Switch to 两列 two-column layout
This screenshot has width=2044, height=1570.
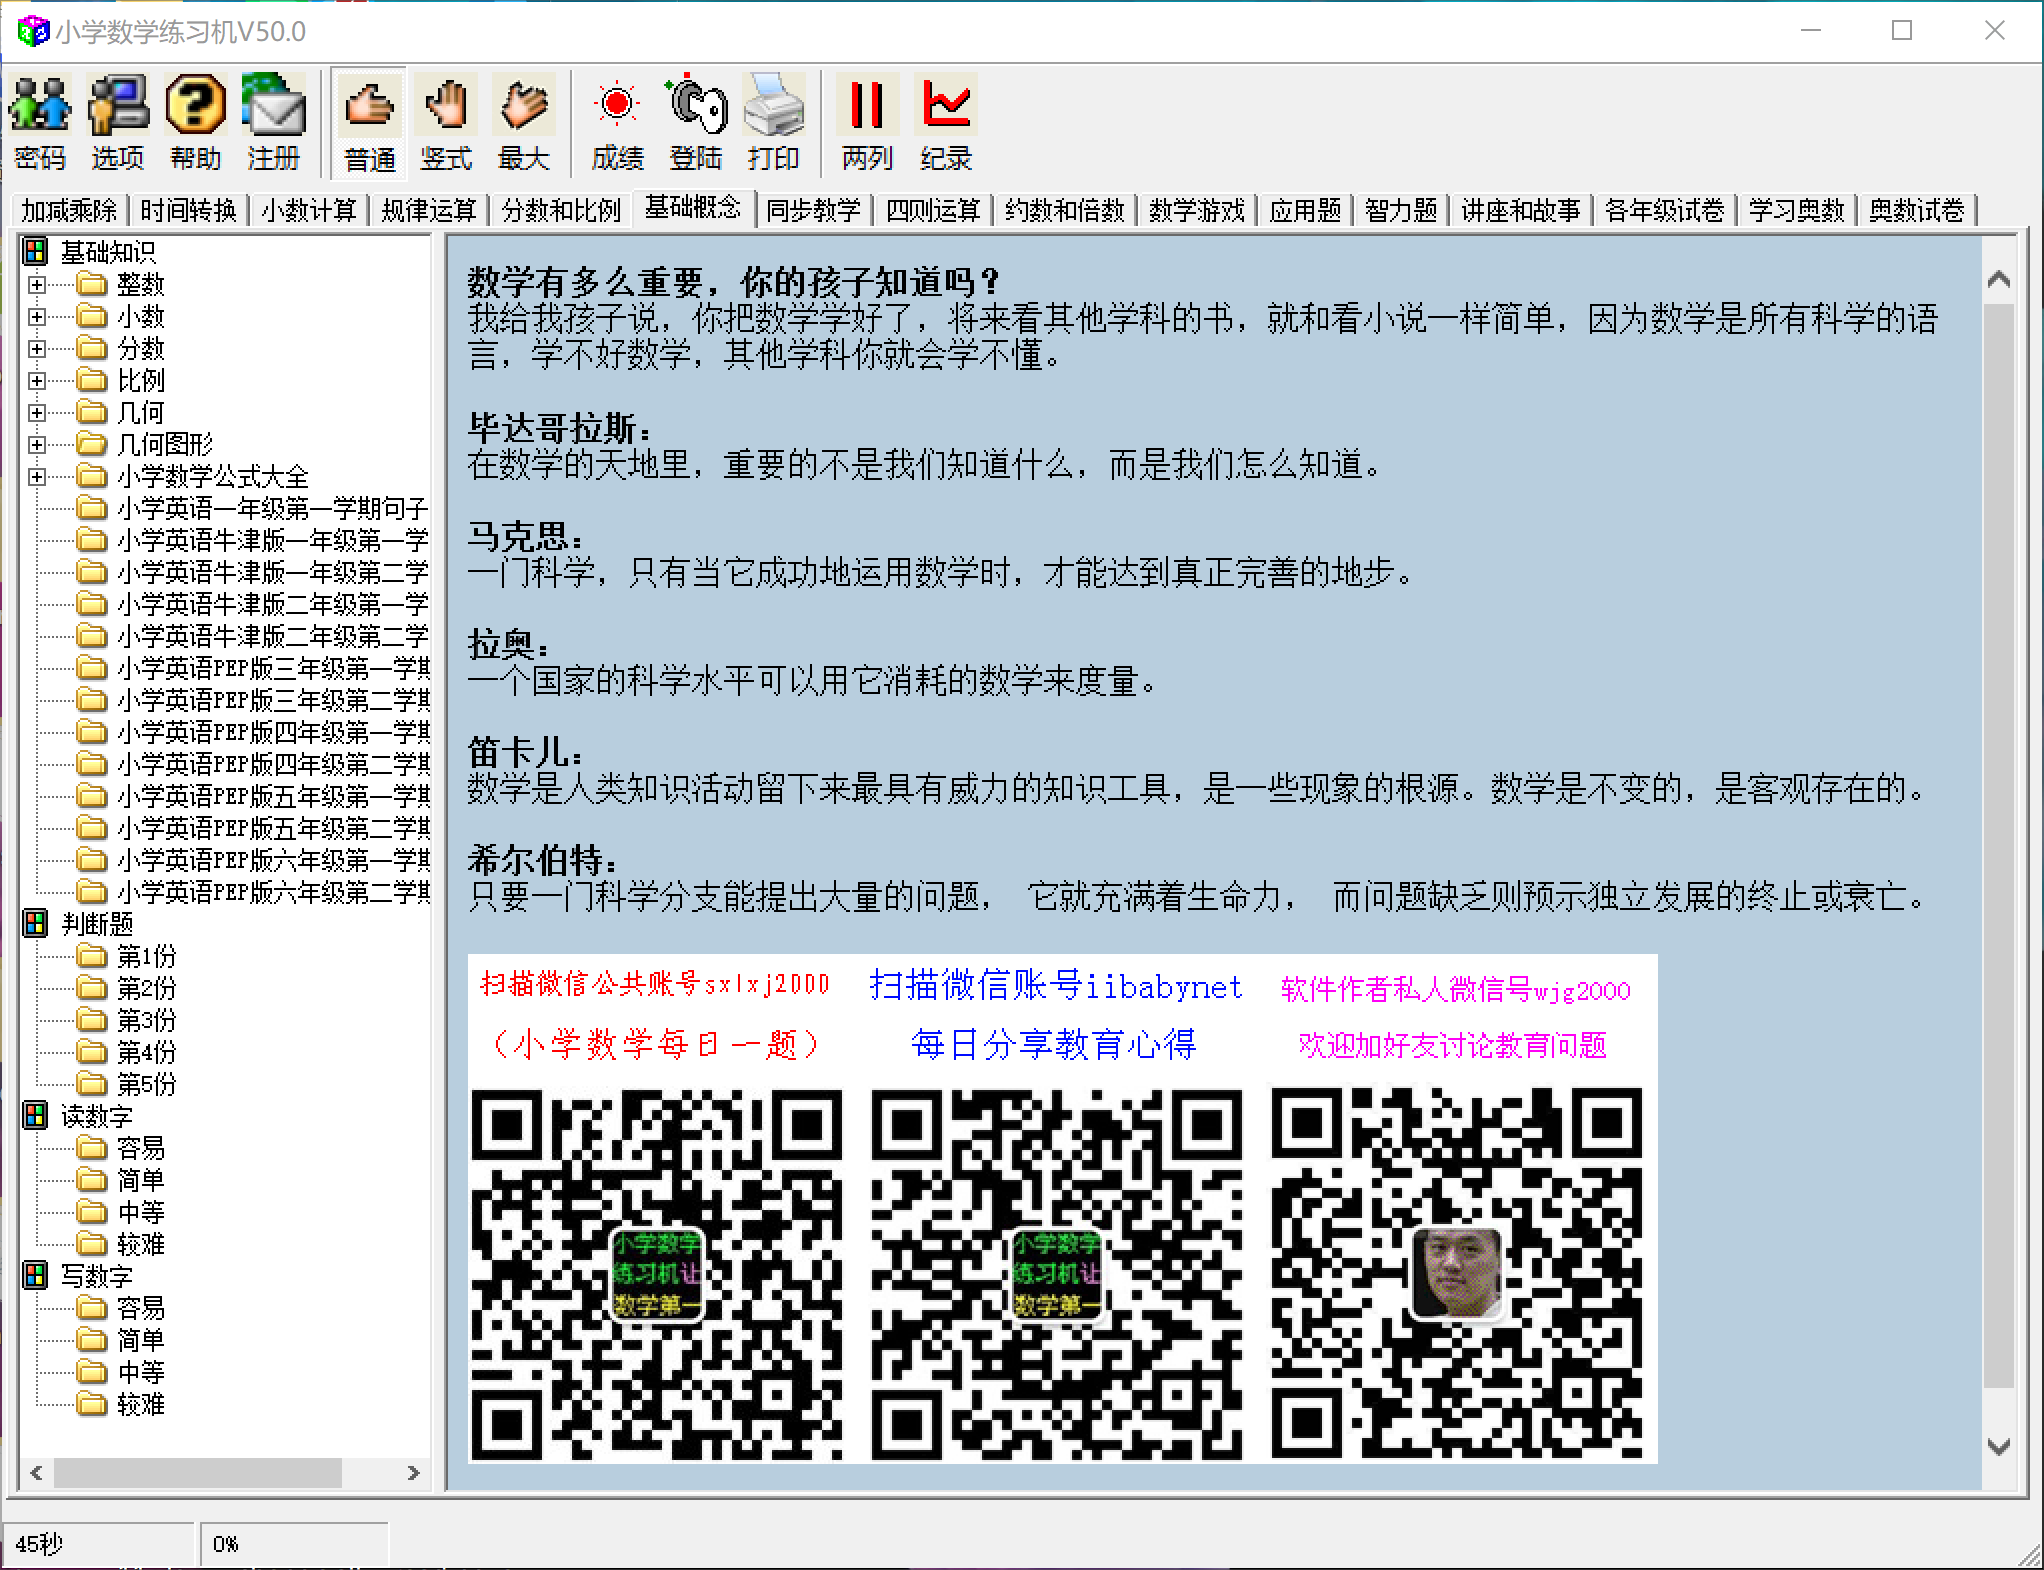point(867,122)
